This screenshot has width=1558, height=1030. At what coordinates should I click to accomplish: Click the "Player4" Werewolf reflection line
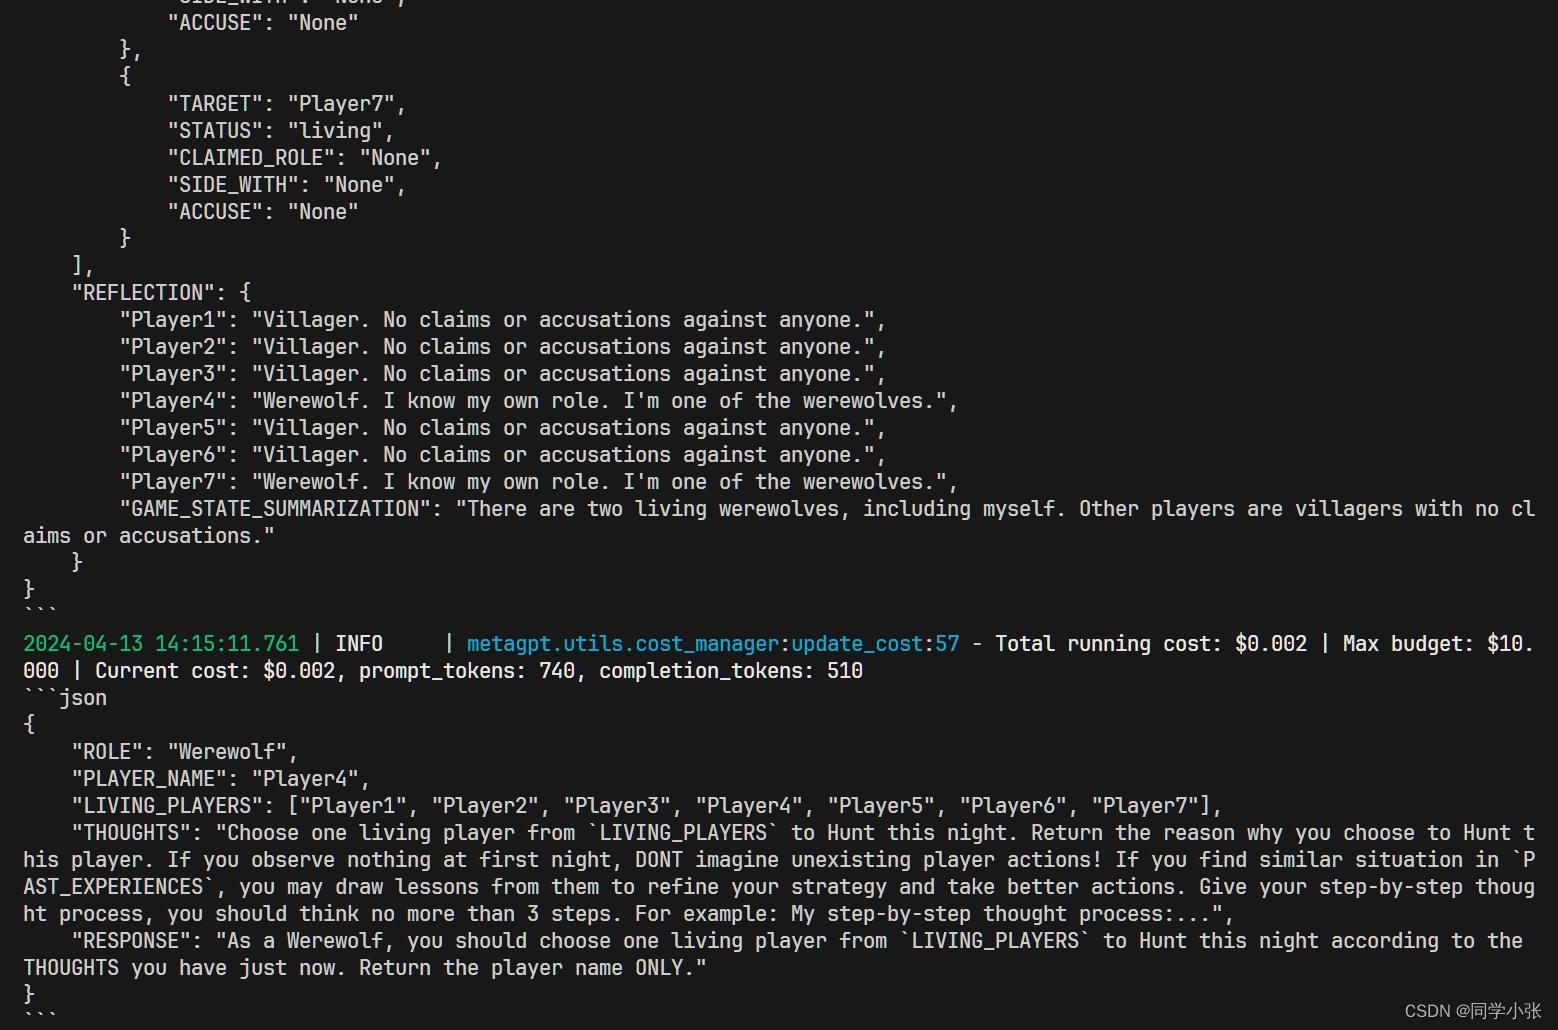click(x=539, y=401)
